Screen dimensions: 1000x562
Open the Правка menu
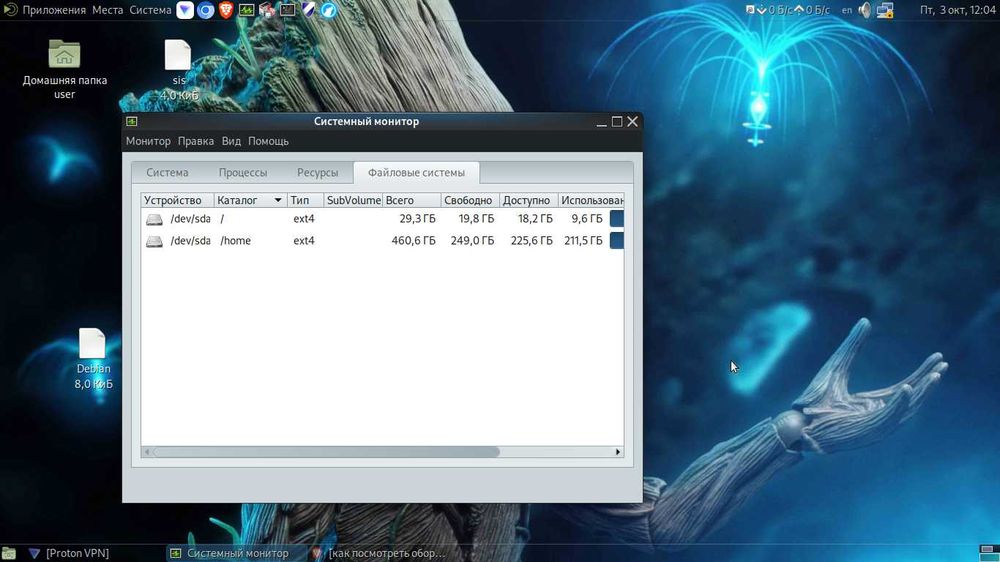point(196,141)
